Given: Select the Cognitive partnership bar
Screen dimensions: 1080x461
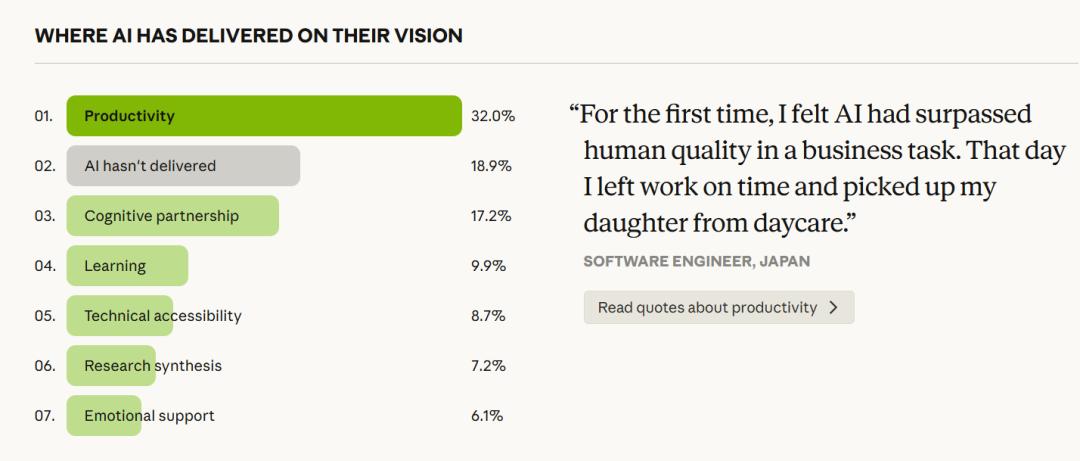Looking at the screenshot, I should (x=172, y=216).
